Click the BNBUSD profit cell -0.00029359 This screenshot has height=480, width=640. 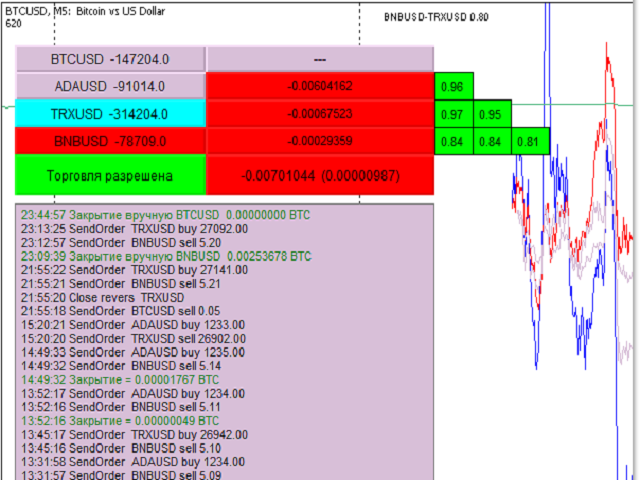pos(320,141)
